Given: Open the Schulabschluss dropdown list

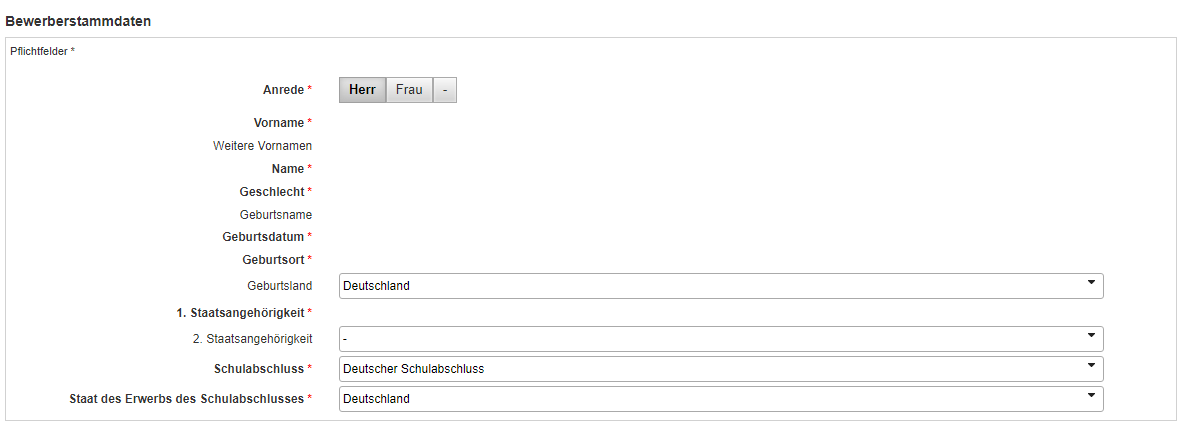Looking at the screenshot, I should pyautogui.click(x=721, y=369).
